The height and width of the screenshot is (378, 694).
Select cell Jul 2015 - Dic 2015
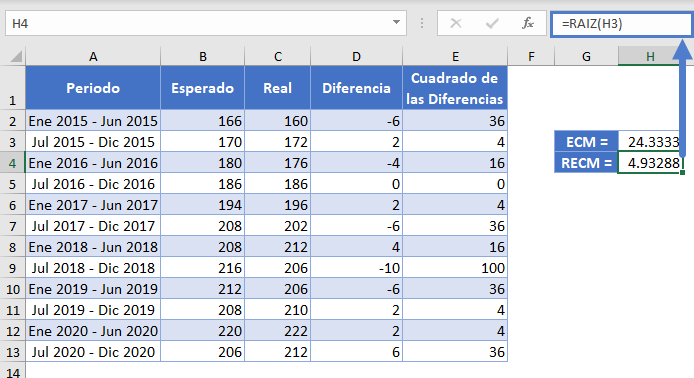coord(93,142)
